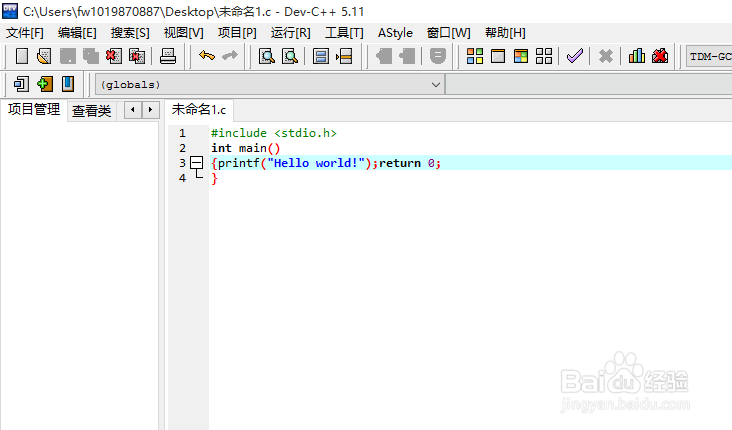Click the Print icon
Image resolution: width=732 pixels, height=430 pixels.
168,56
